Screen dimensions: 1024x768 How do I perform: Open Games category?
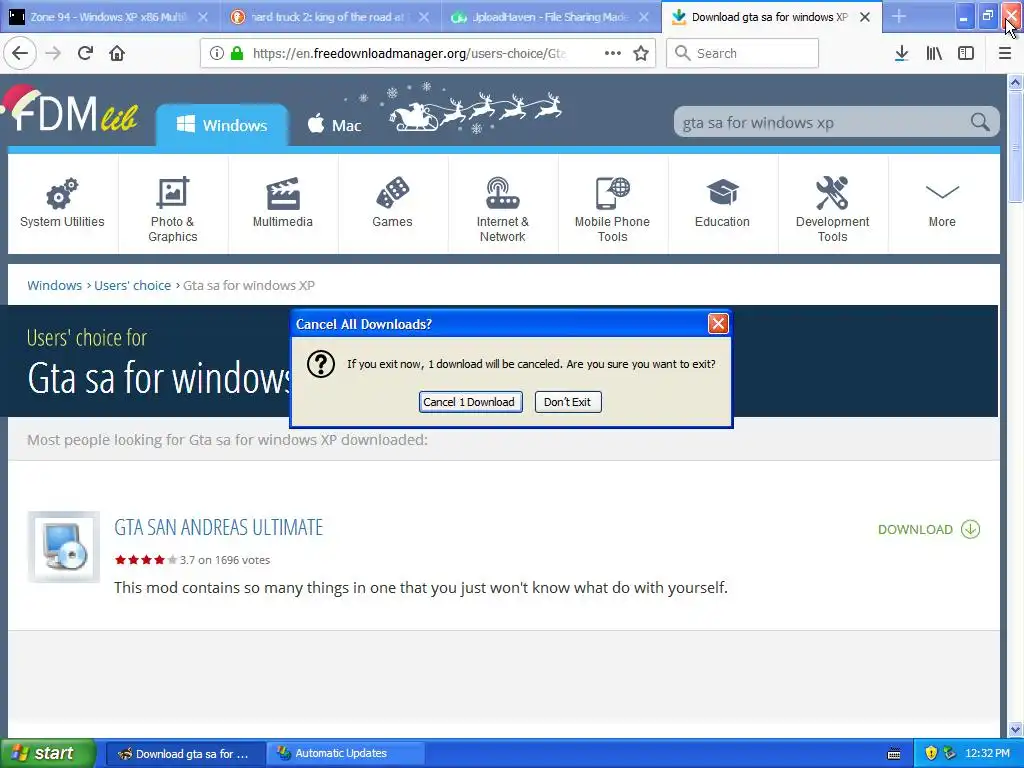392,204
